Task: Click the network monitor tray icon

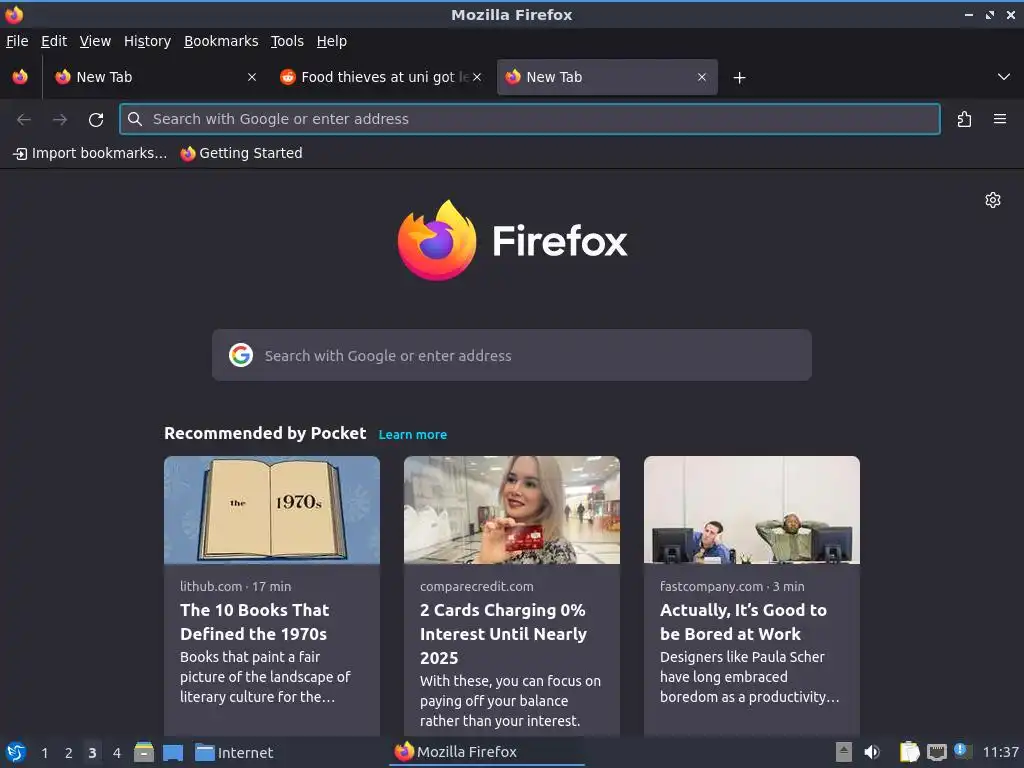Action: coord(936,753)
